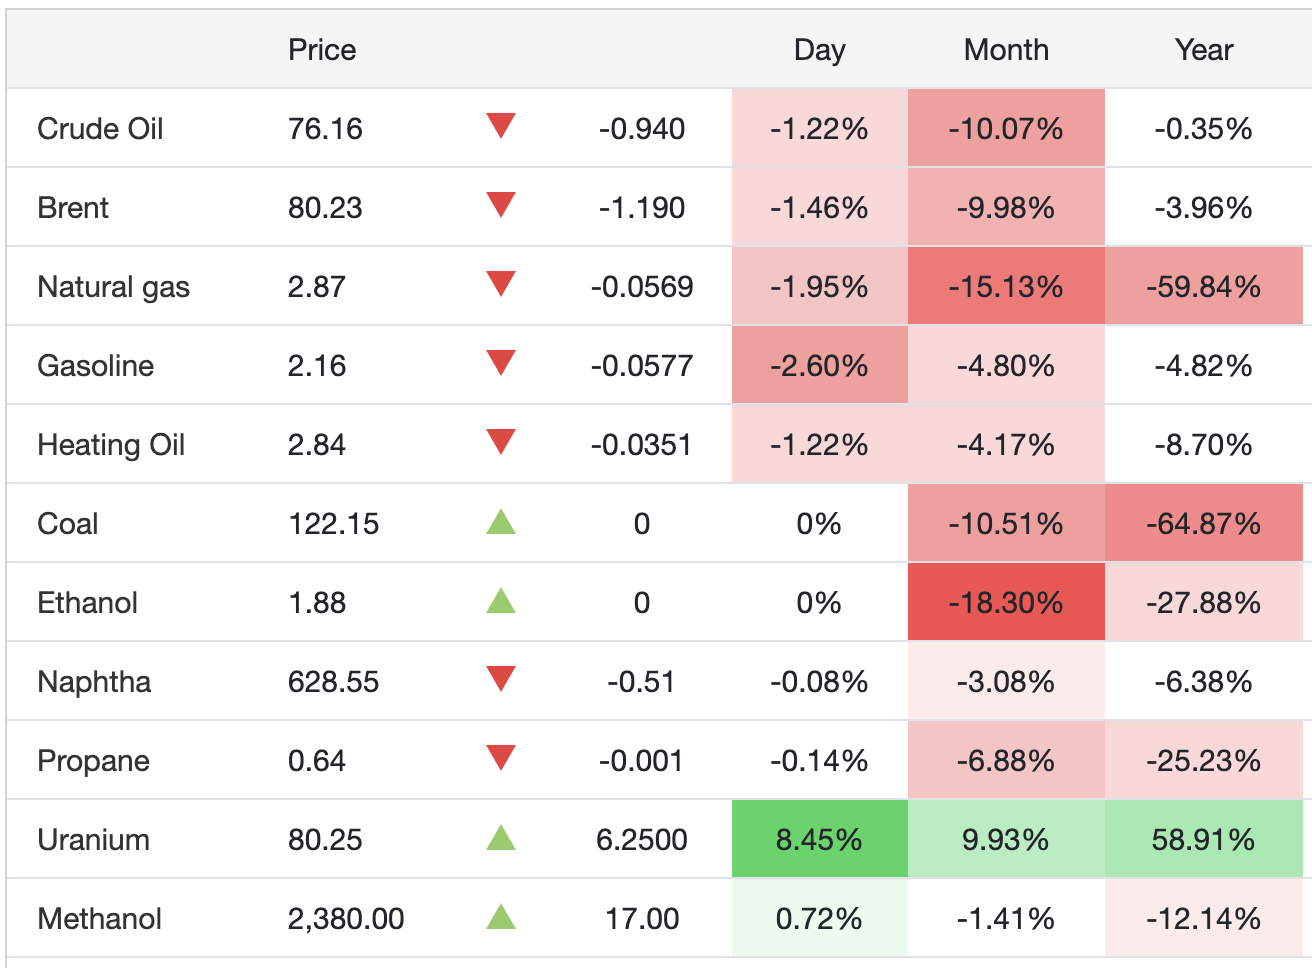Open the Brent commodity link

pos(73,208)
